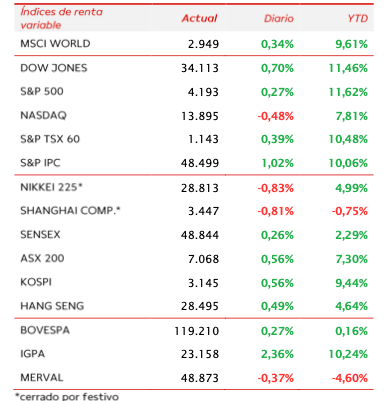
Task: Select the S&P TSX 60 row label
Action: (x=50, y=139)
